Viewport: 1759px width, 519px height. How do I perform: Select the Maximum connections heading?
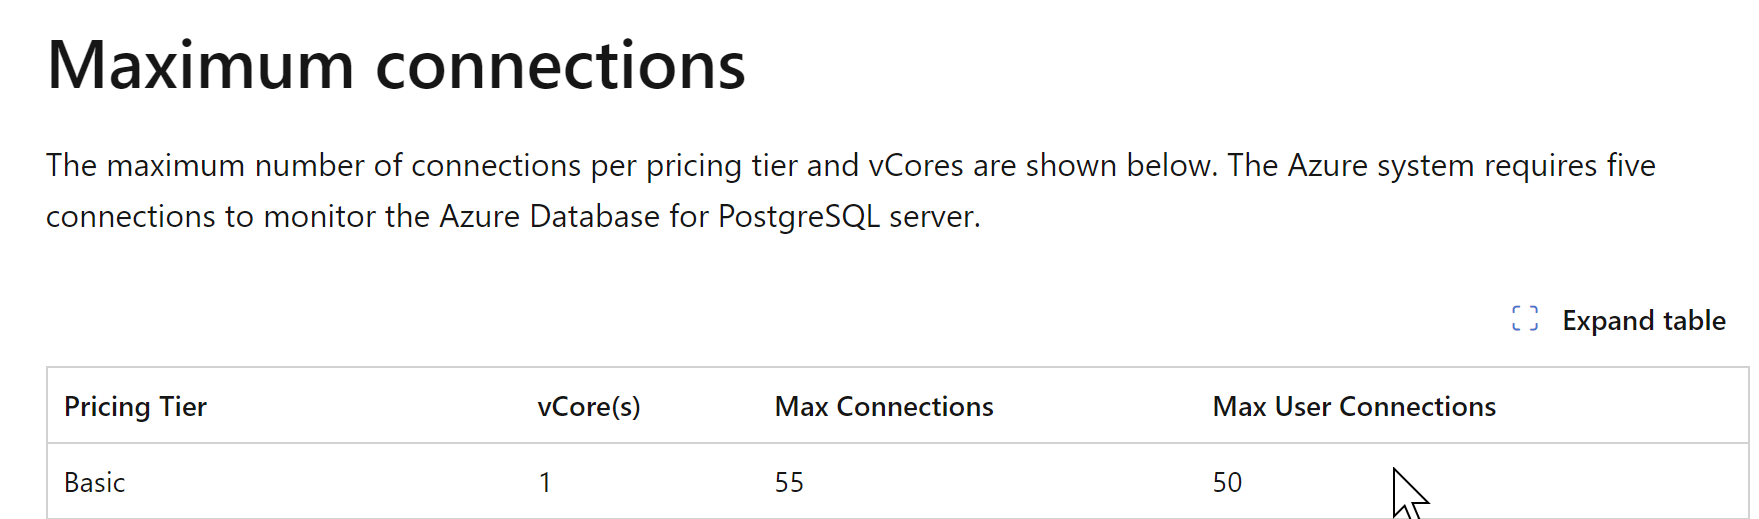click(x=396, y=65)
